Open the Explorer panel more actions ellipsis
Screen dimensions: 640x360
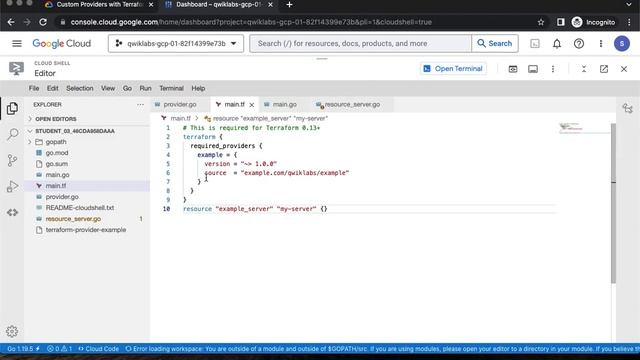coord(140,104)
